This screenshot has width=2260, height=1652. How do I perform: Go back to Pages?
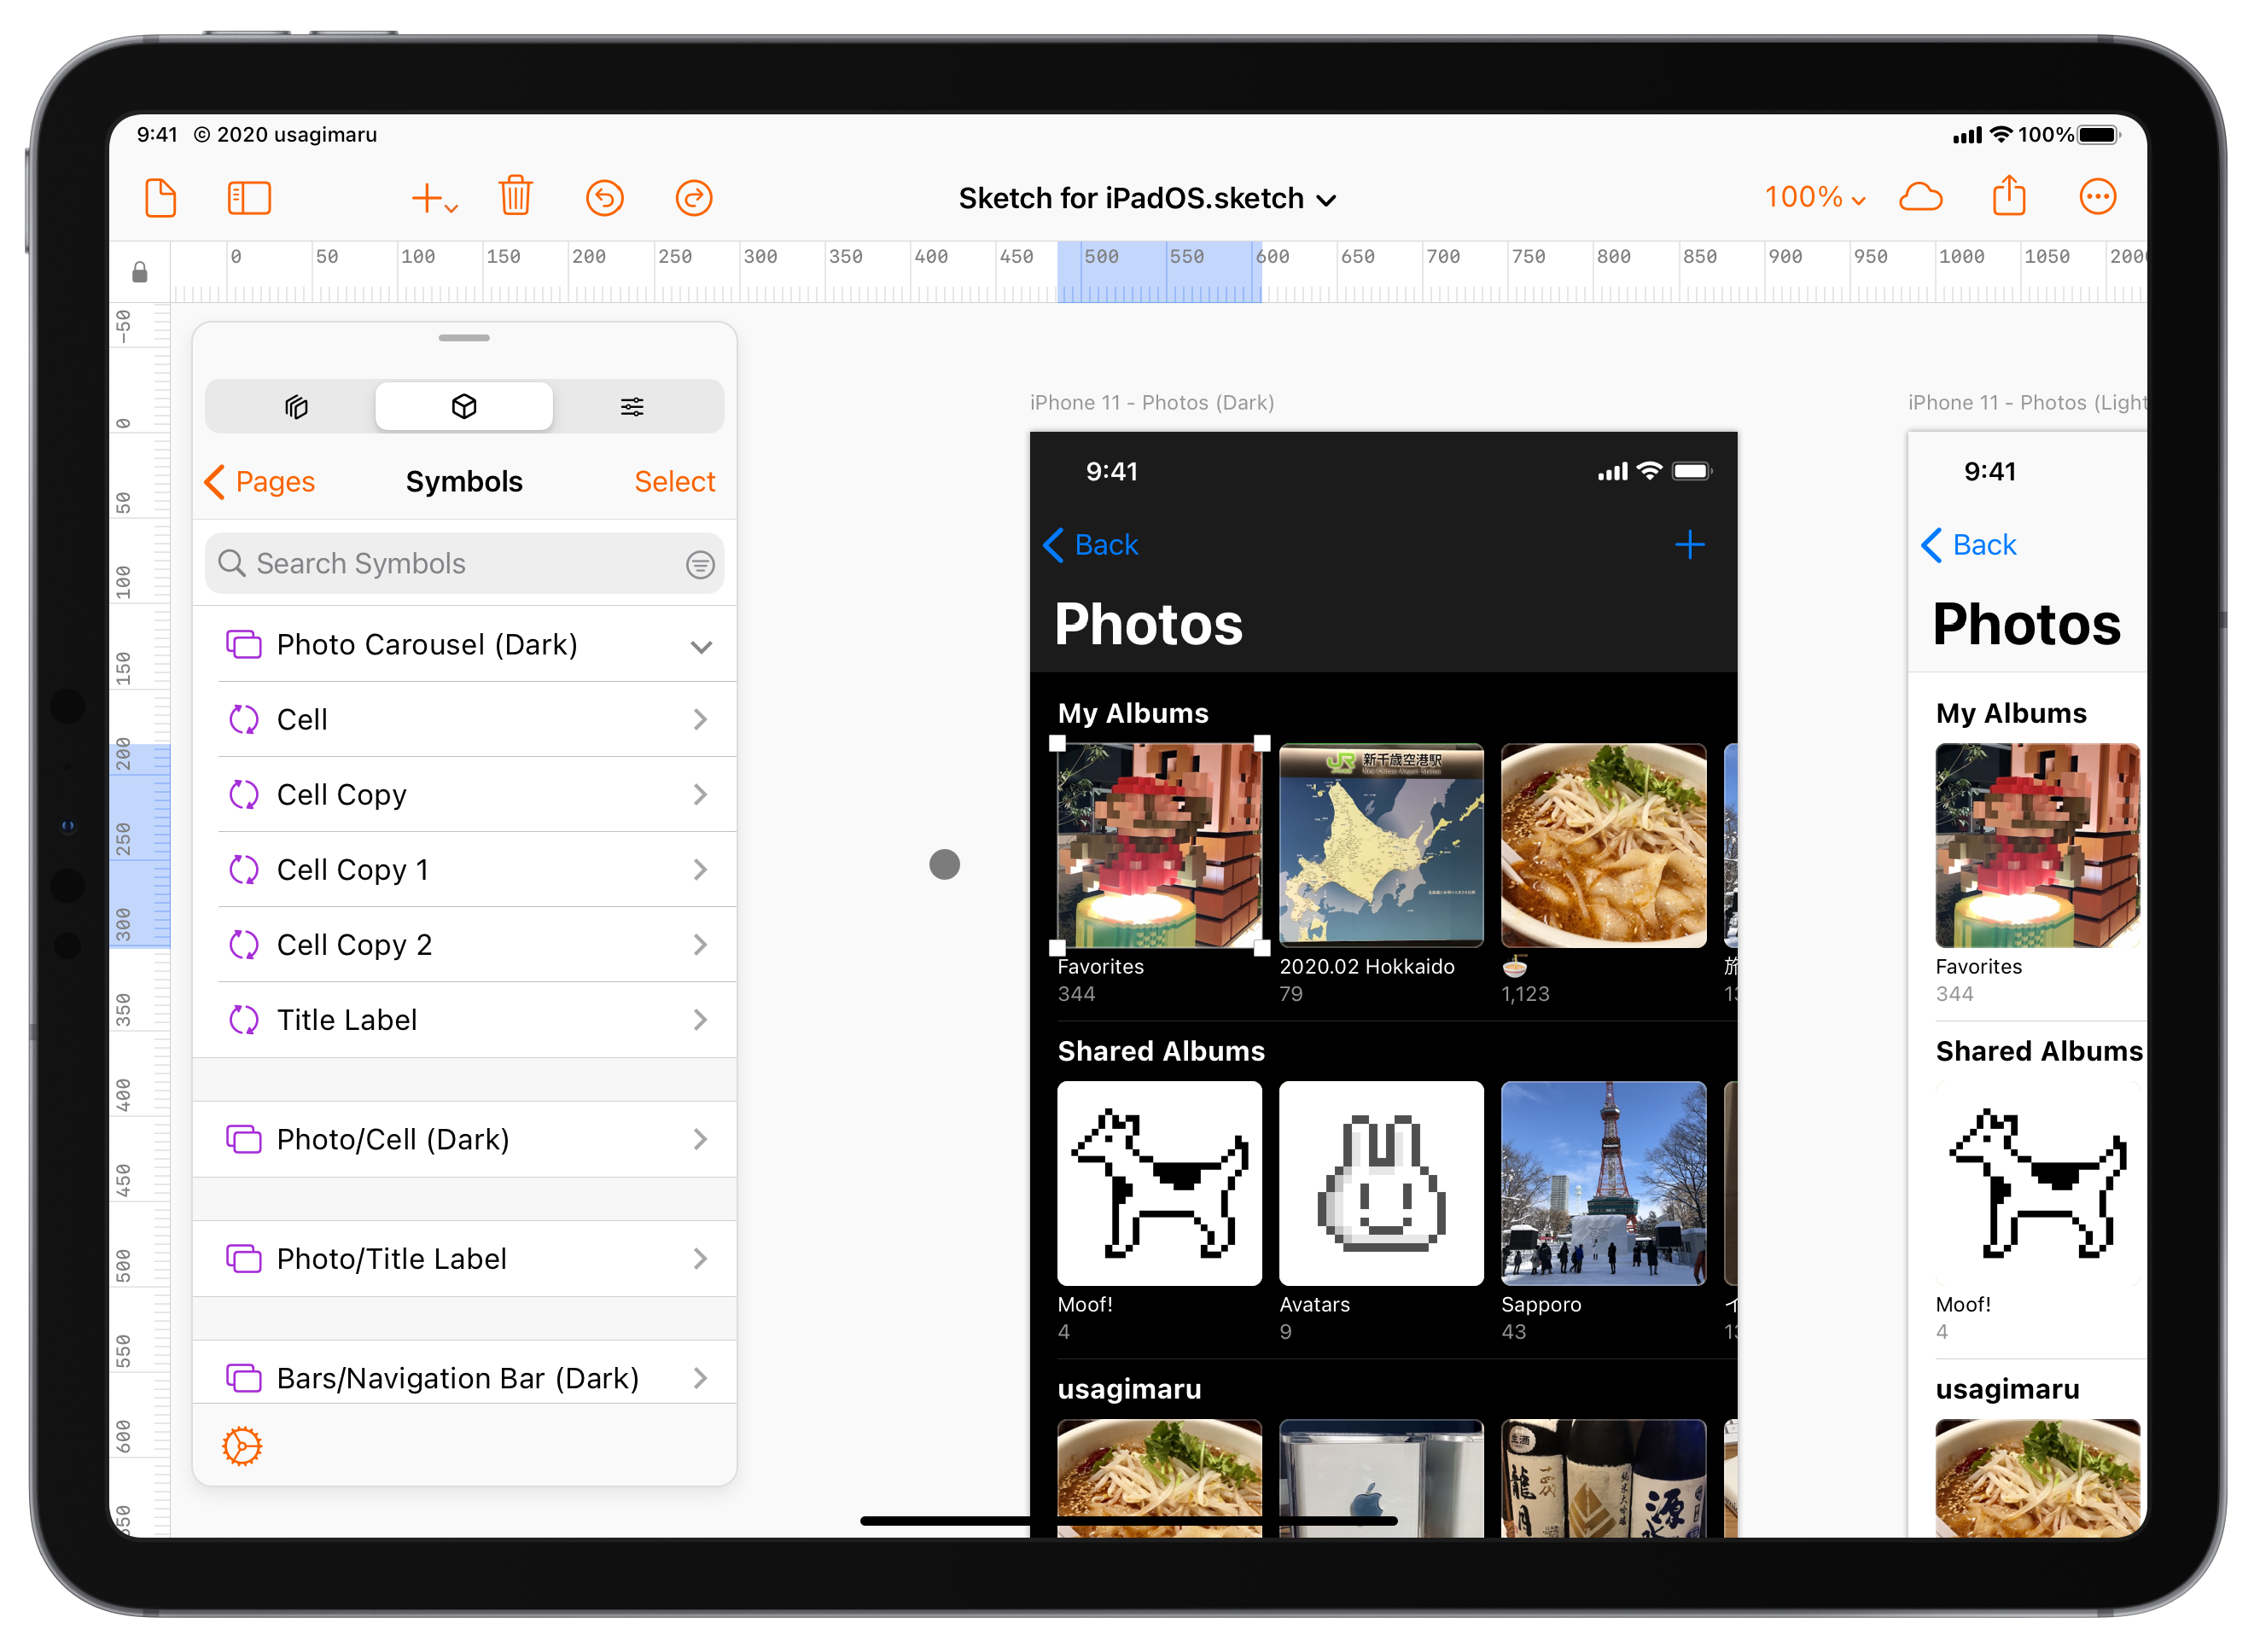[260, 482]
